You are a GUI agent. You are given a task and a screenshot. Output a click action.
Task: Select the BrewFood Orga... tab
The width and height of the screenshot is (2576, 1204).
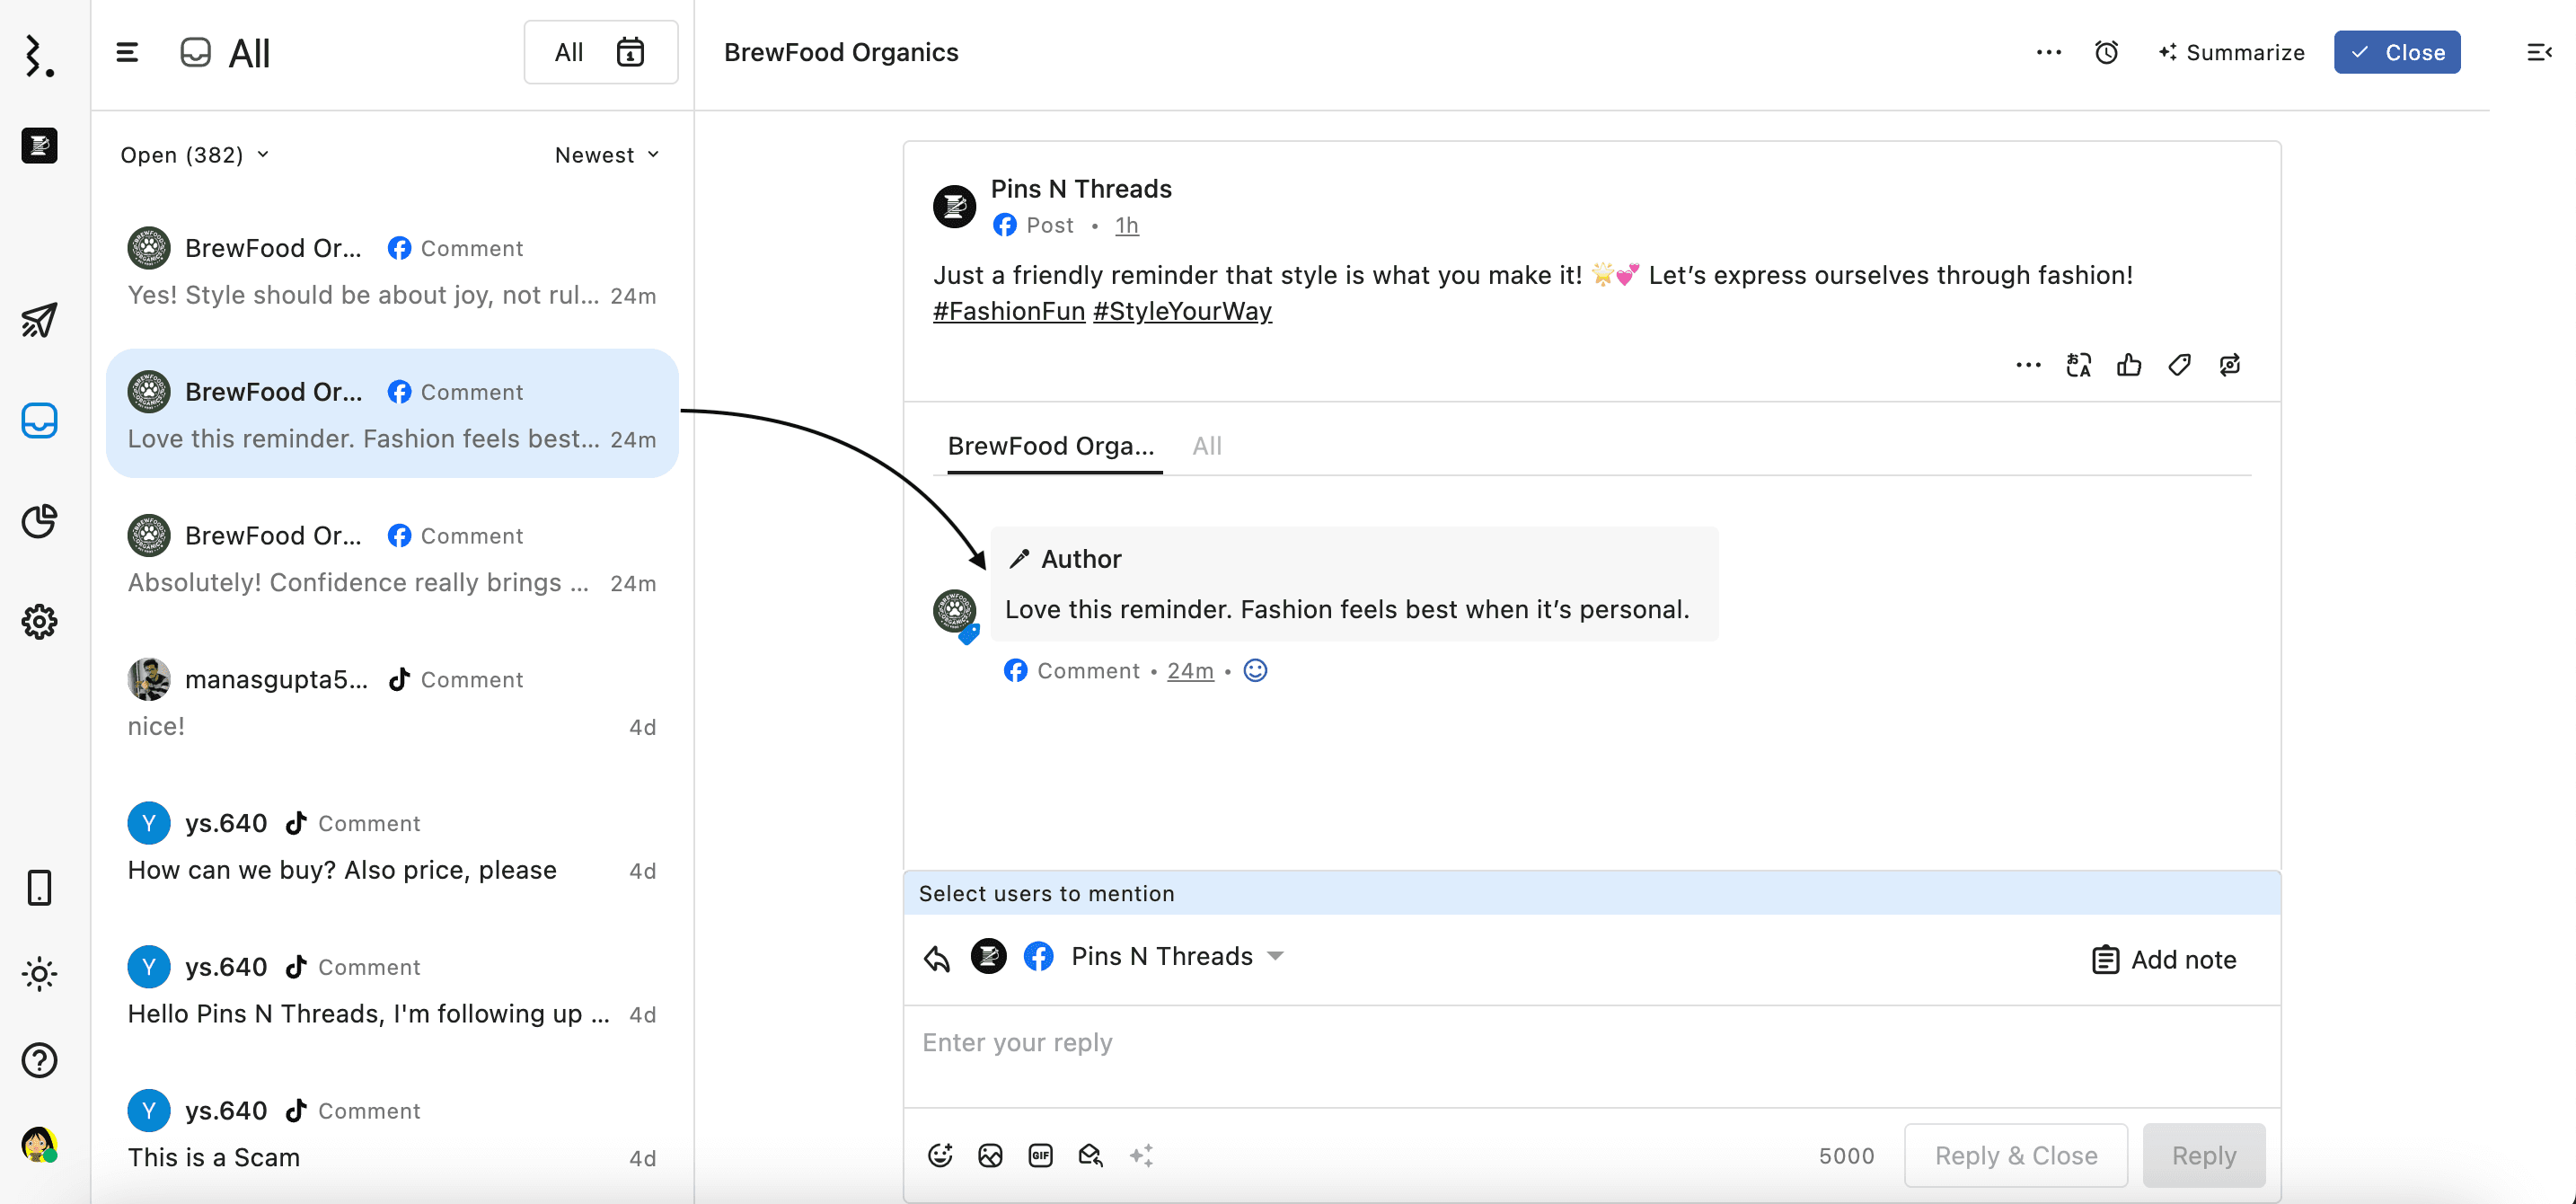tap(1050, 446)
